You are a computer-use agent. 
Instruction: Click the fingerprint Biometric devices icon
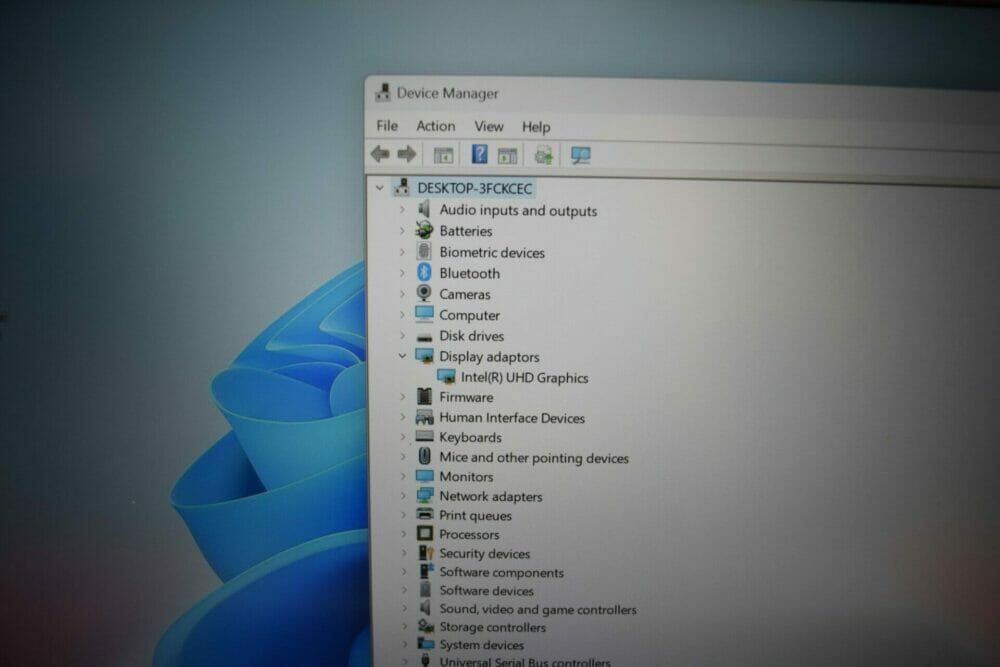pyautogui.click(x=424, y=251)
